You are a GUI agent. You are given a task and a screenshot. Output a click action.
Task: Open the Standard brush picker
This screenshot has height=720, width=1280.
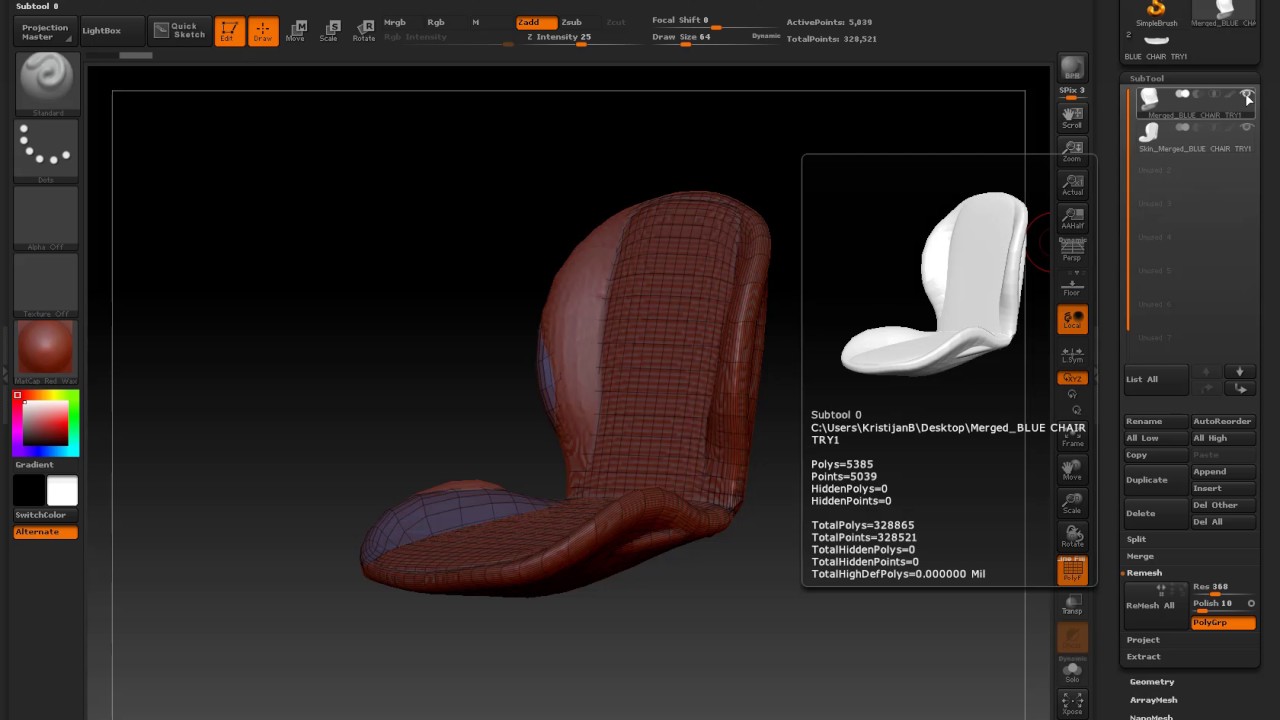(46, 84)
